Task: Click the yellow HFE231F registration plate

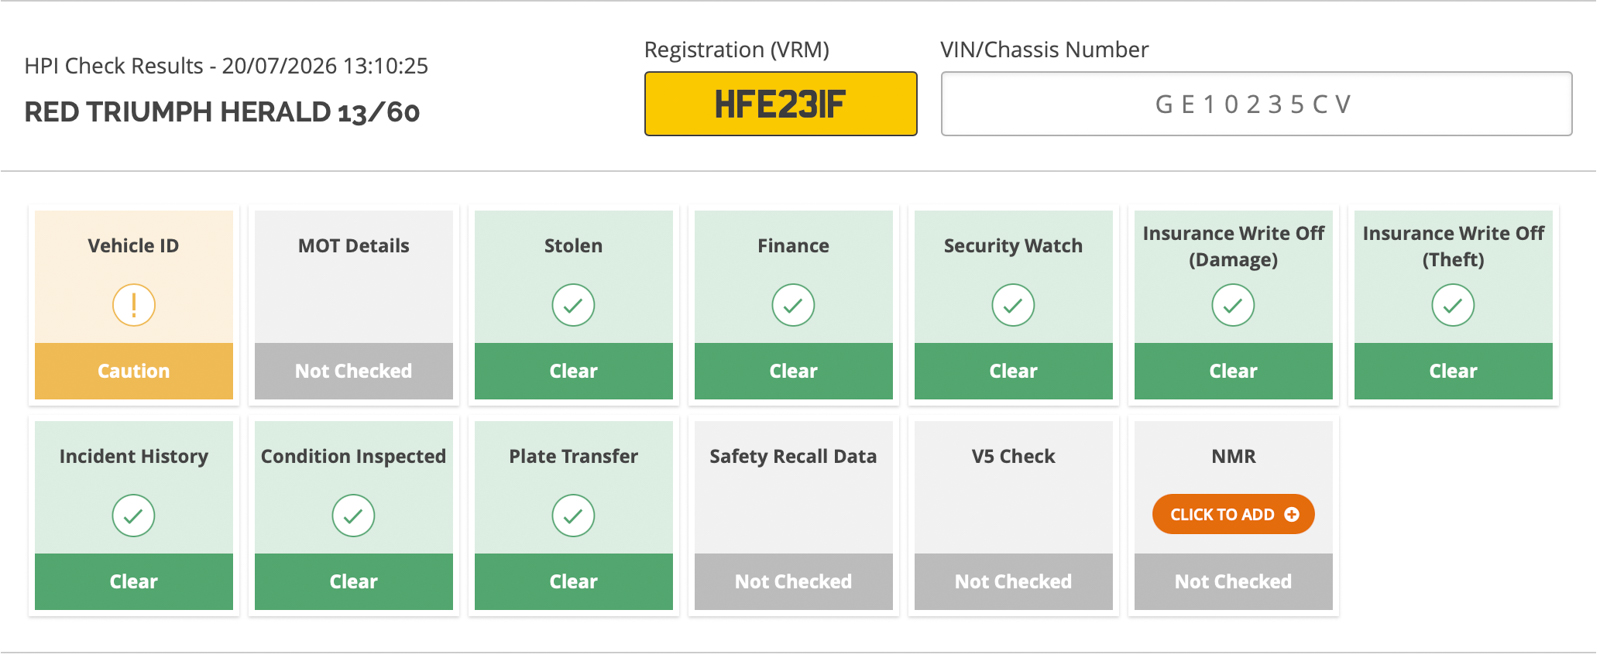Action: (781, 104)
